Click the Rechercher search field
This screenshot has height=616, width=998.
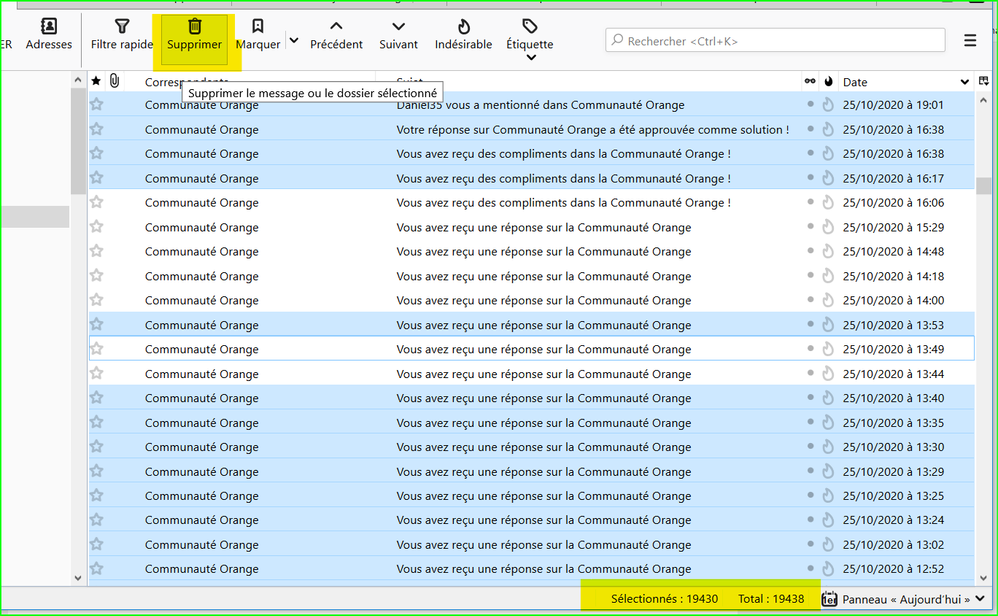click(775, 41)
